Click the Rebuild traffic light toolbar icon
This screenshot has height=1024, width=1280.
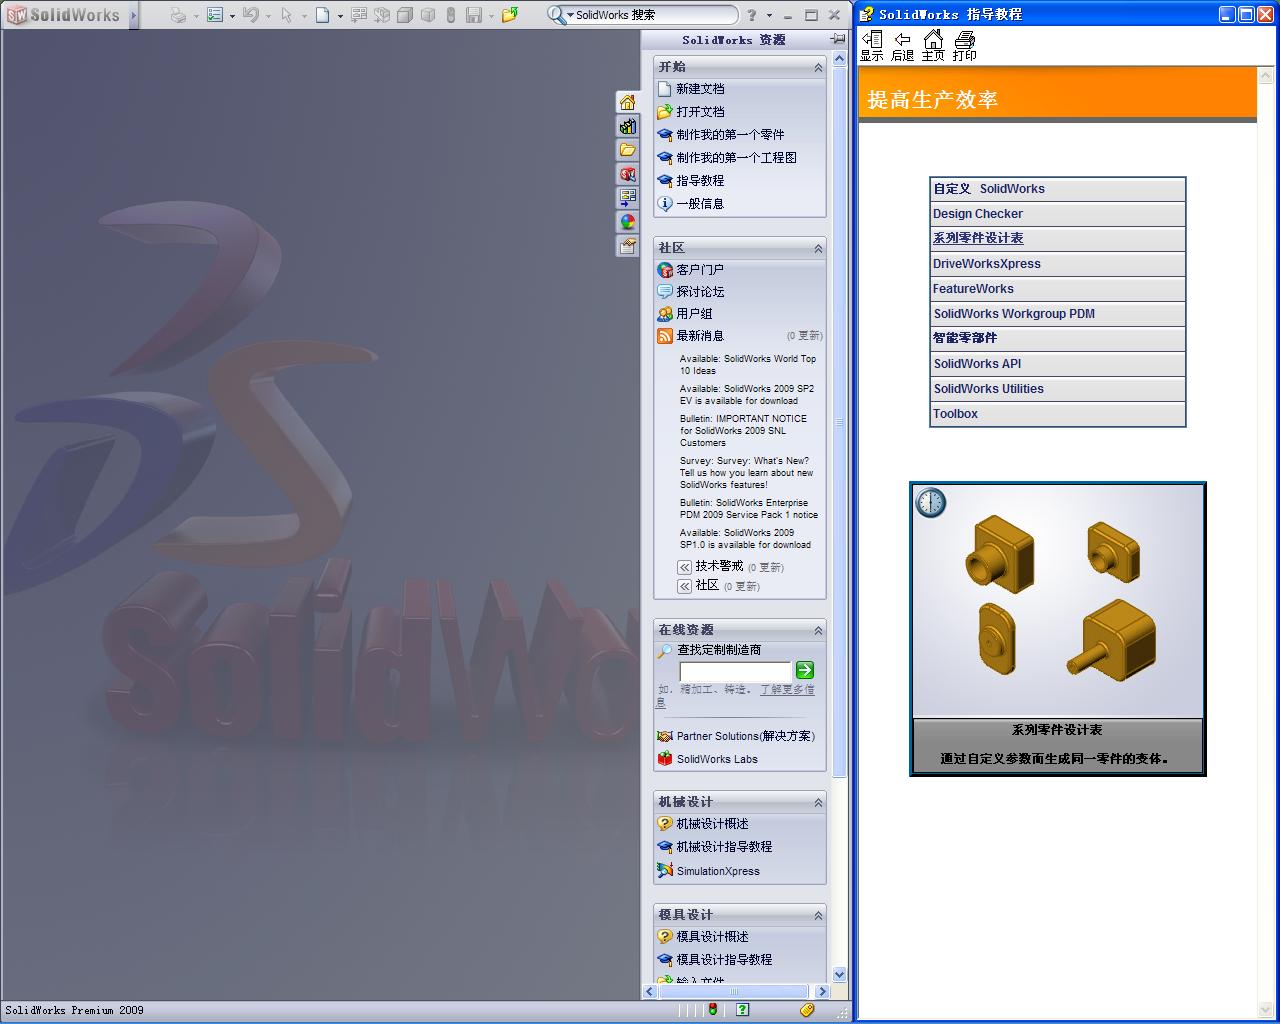[x=450, y=15]
